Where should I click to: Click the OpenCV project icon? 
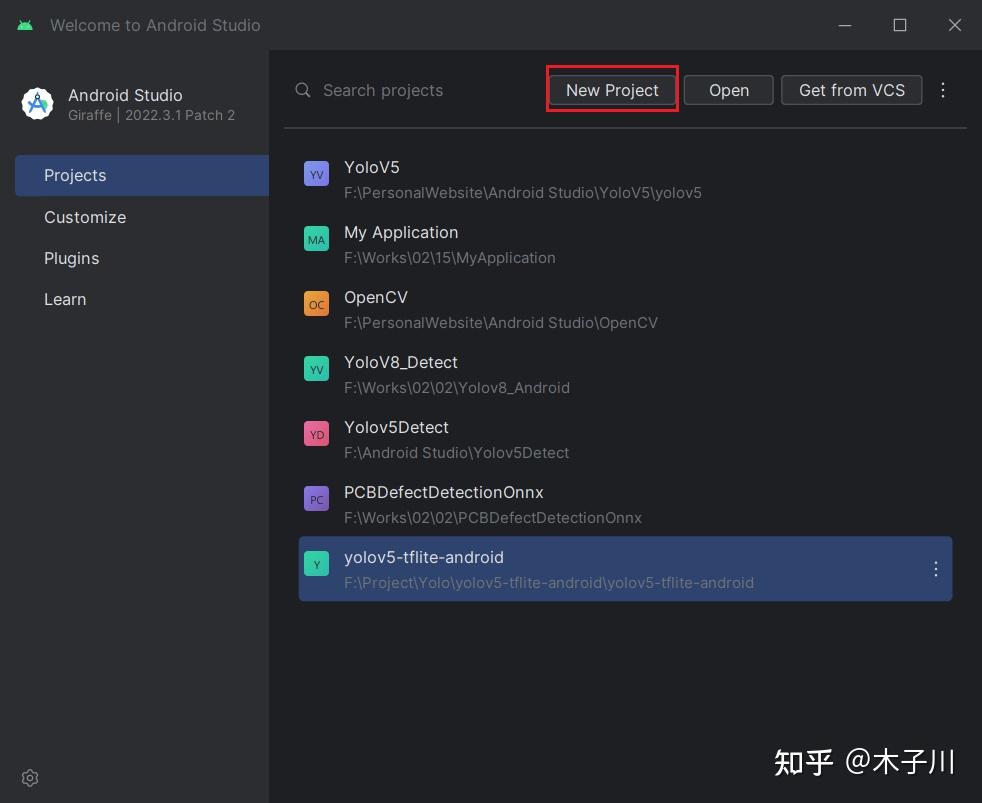[316, 303]
